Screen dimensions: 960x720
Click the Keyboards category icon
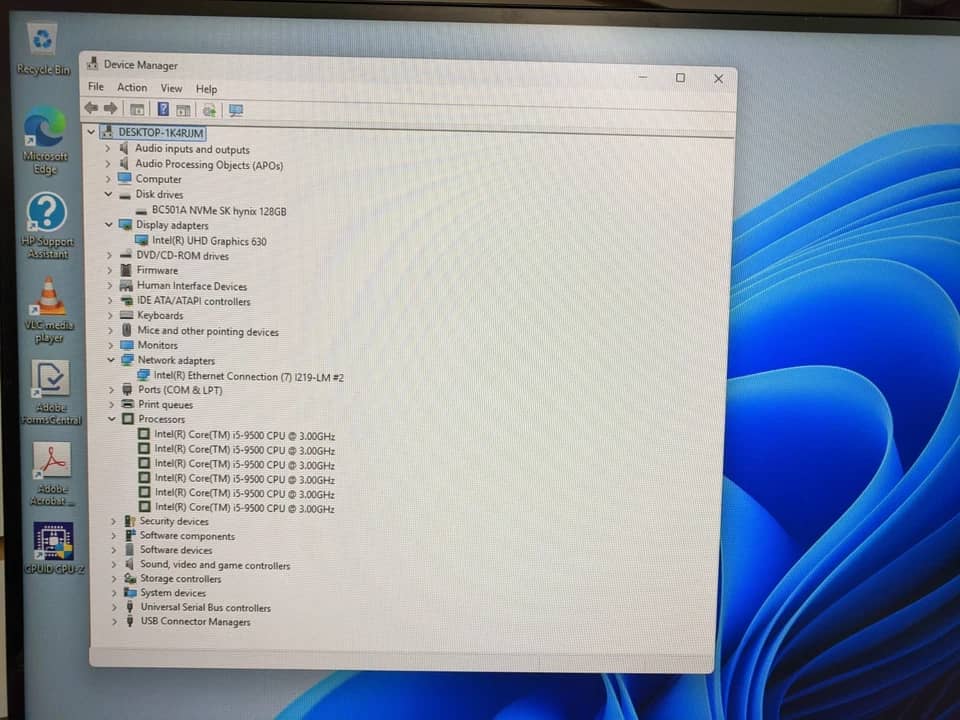click(127, 315)
